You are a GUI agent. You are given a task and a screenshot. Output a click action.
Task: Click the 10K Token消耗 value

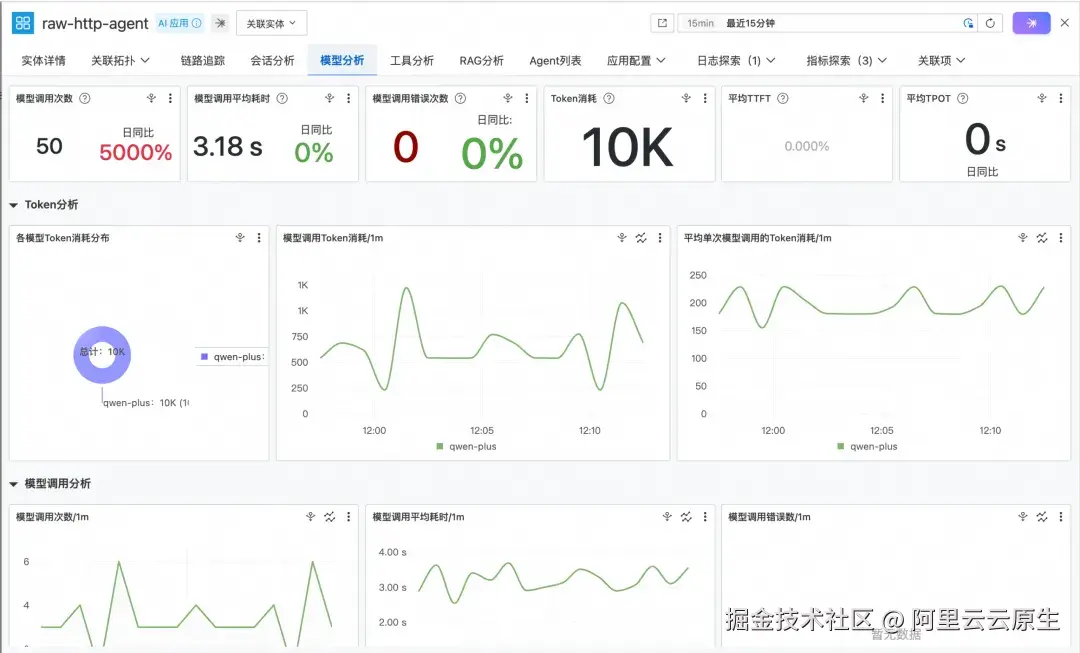pos(627,147)
